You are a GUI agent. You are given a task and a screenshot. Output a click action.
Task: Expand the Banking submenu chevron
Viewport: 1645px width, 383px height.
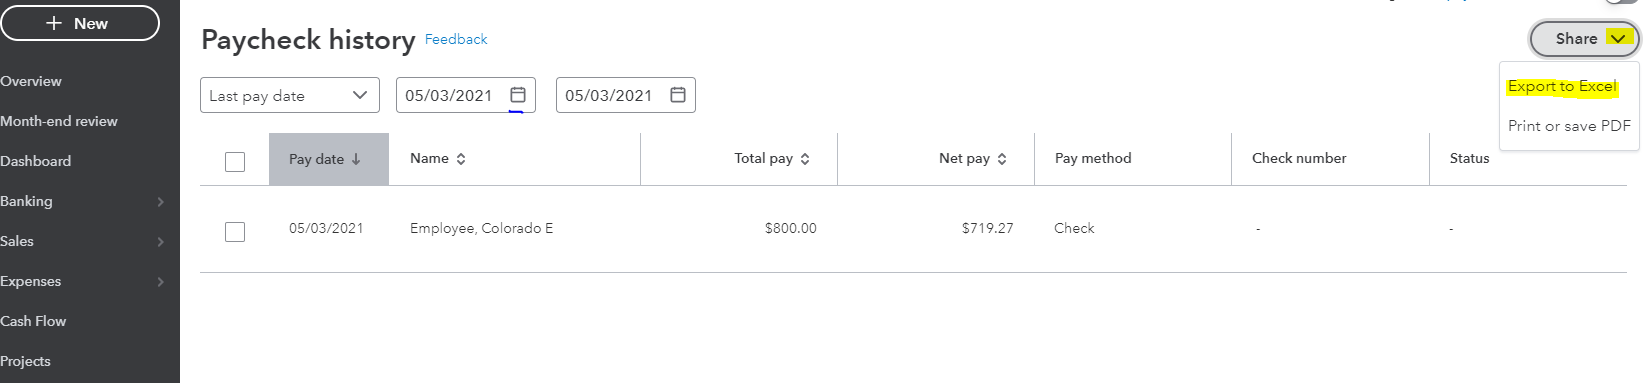click(x=161, y=202)
